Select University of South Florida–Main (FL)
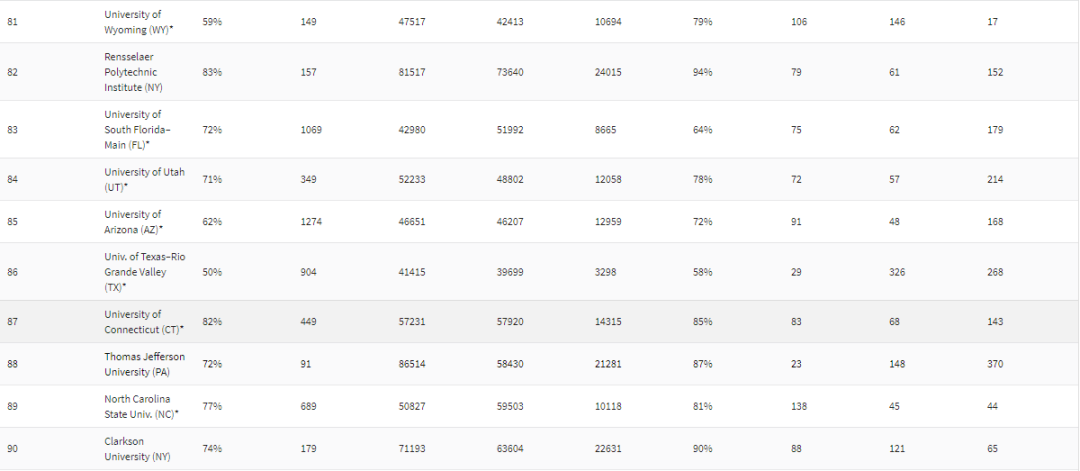The height and width of the screenshot is (471, 1080). pyautogui.click(x=138, y=129)
